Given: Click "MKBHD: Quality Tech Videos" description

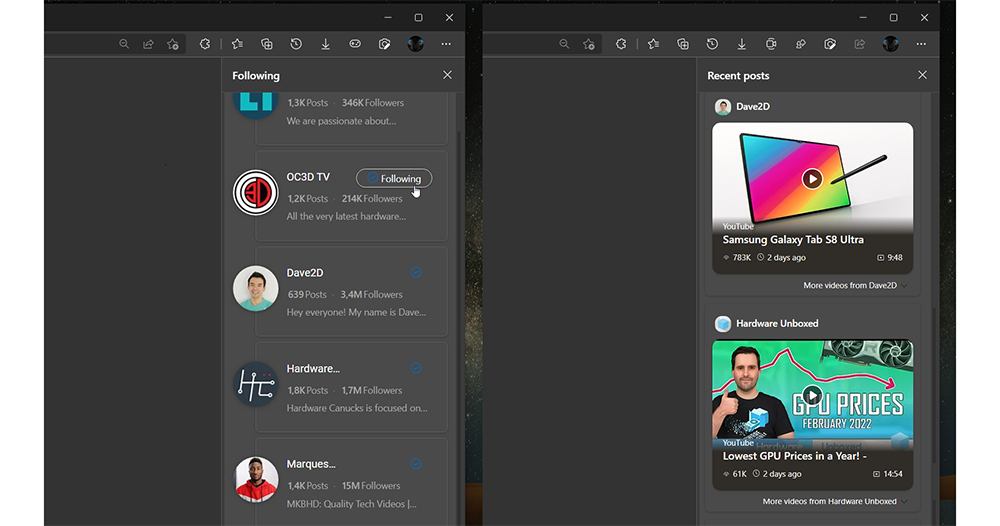Looking at the screenshot, I should [351, 504].
